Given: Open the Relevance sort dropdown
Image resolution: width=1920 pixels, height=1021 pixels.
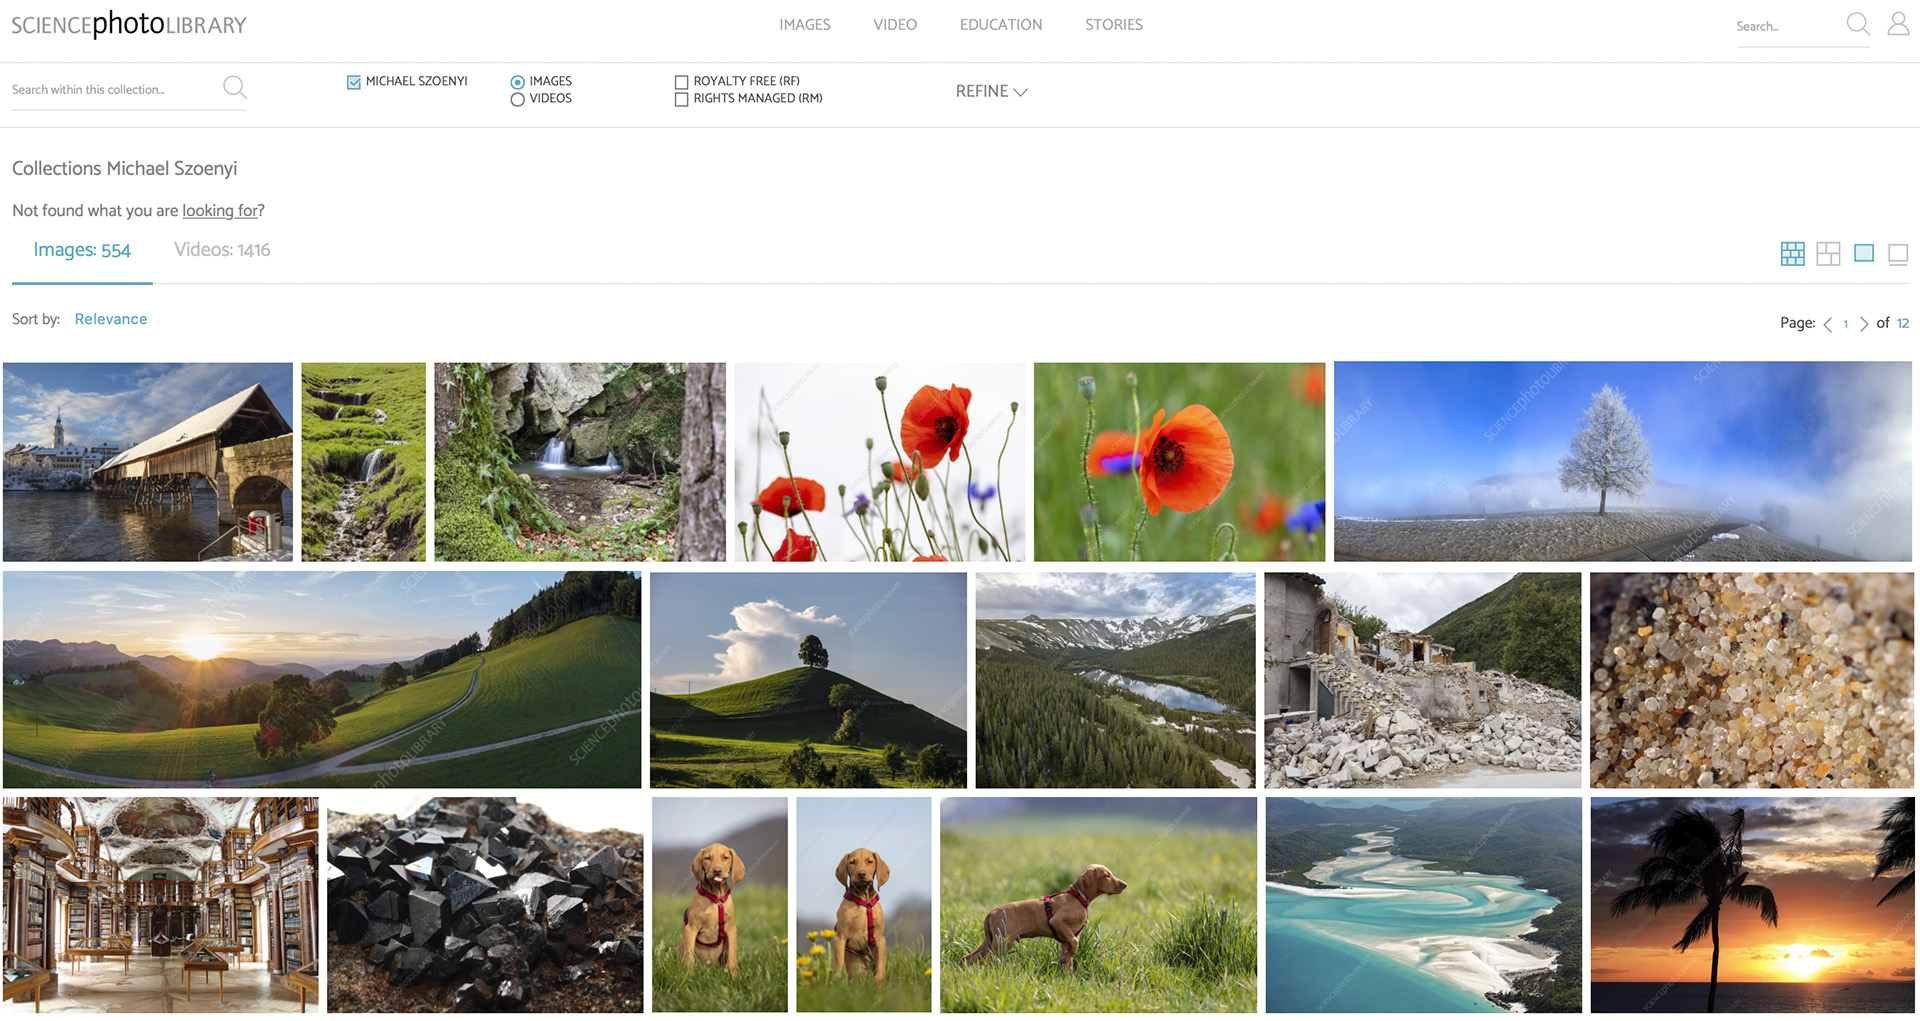Looking at the screenshot, I should 110,319.
